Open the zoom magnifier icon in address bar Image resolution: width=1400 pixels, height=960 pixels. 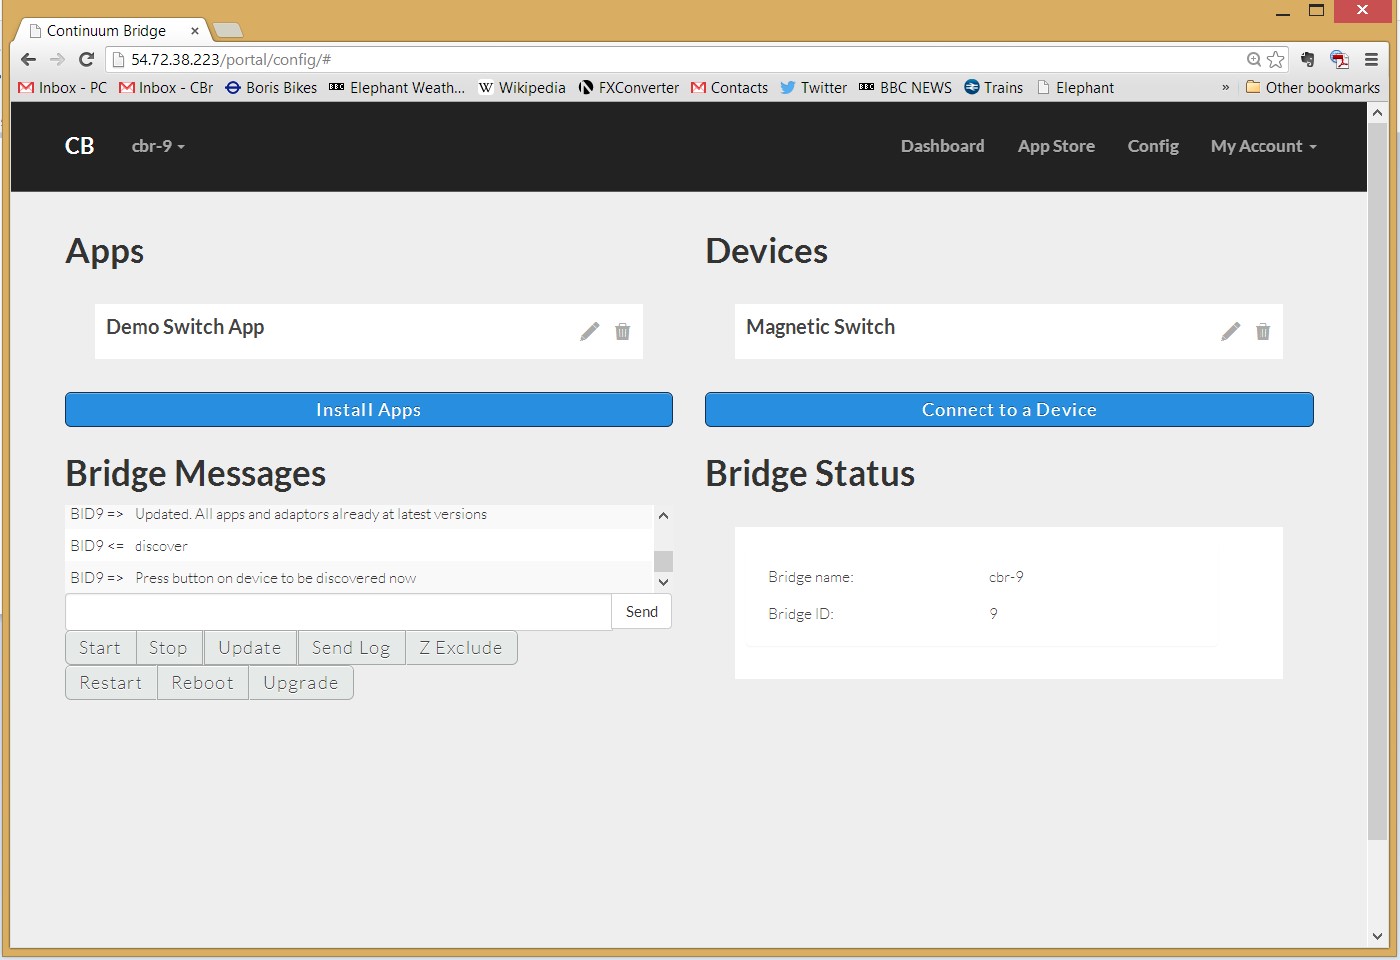1253,59
